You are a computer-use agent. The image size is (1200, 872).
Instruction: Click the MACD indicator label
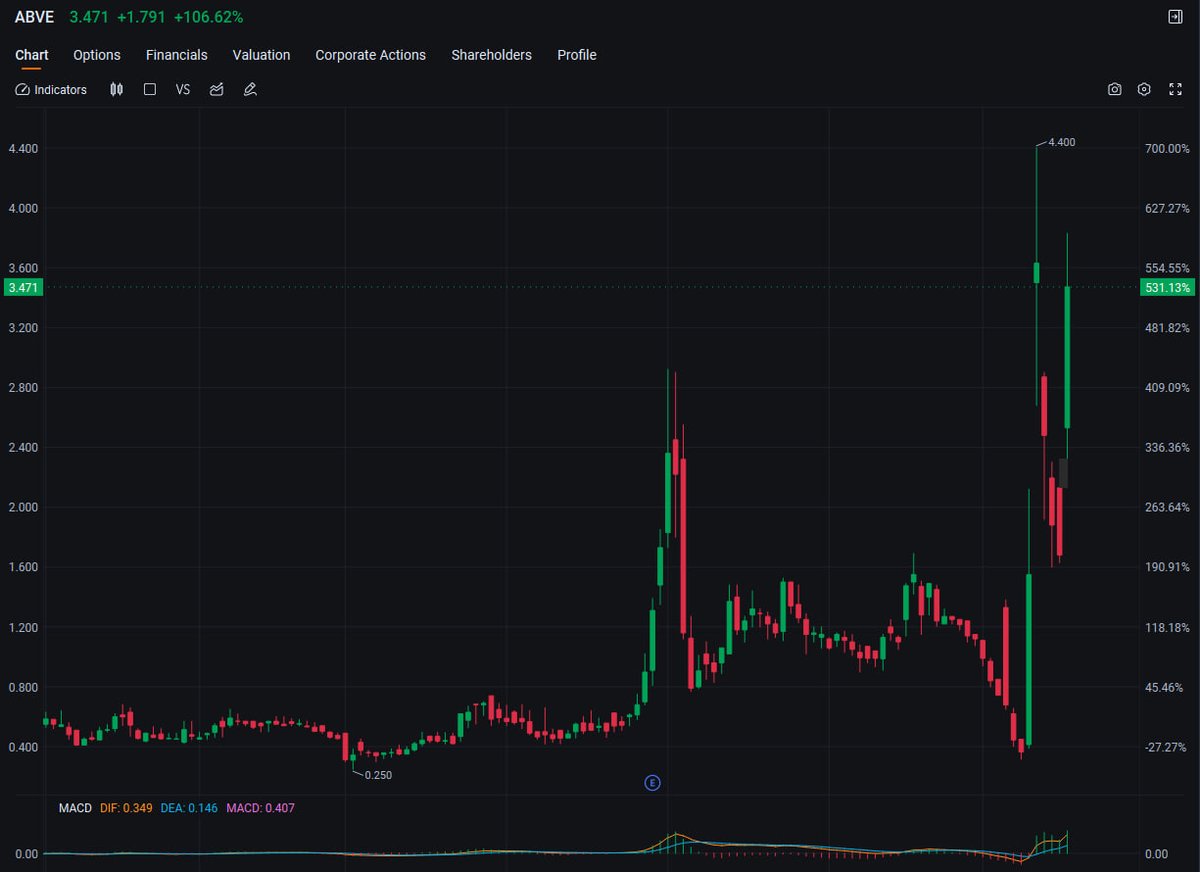pos(75,808)
